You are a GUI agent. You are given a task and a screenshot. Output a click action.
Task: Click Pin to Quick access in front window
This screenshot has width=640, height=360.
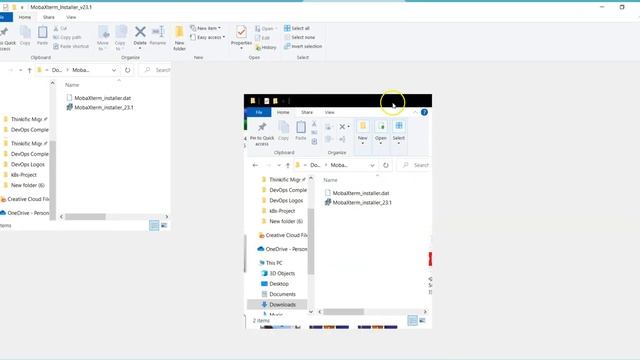click(x=262, y=134)
